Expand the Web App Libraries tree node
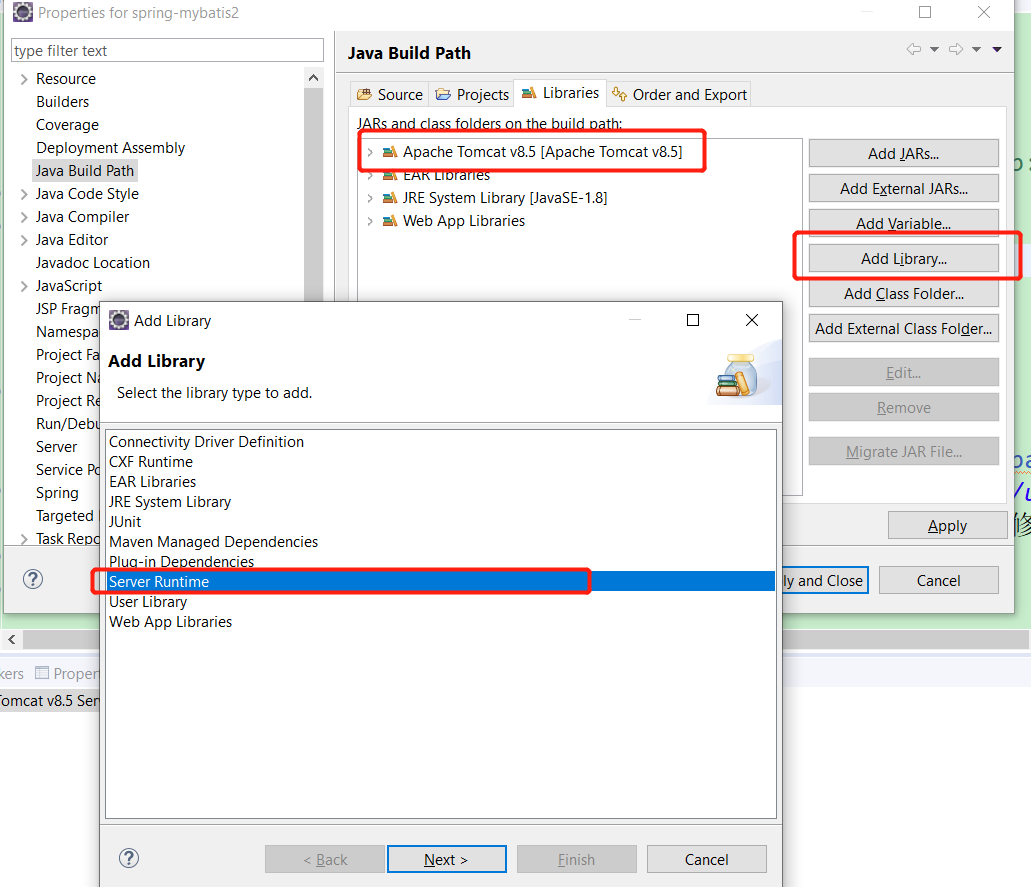Screen dimensions: 1031x887 (369, 220)
